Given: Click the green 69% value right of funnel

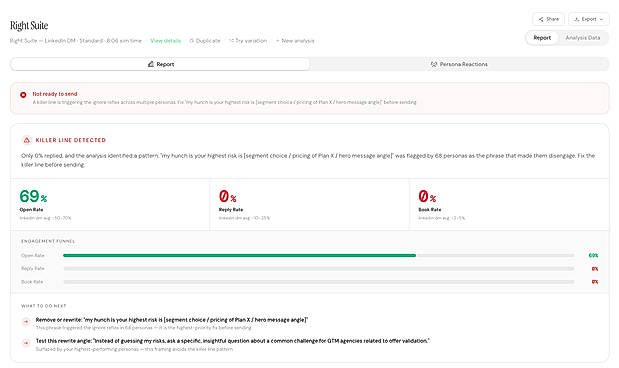Looking at the screenshot, I should (593, 255).
